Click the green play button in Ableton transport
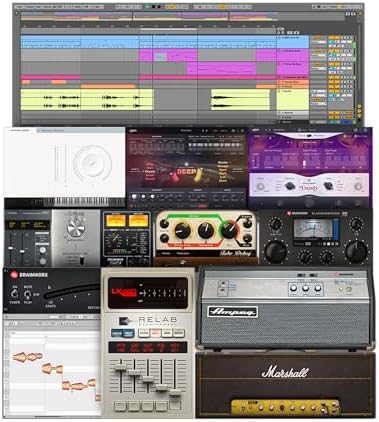Screen dimensions: 379x422 pyautogui.click(x=147, y=6)
